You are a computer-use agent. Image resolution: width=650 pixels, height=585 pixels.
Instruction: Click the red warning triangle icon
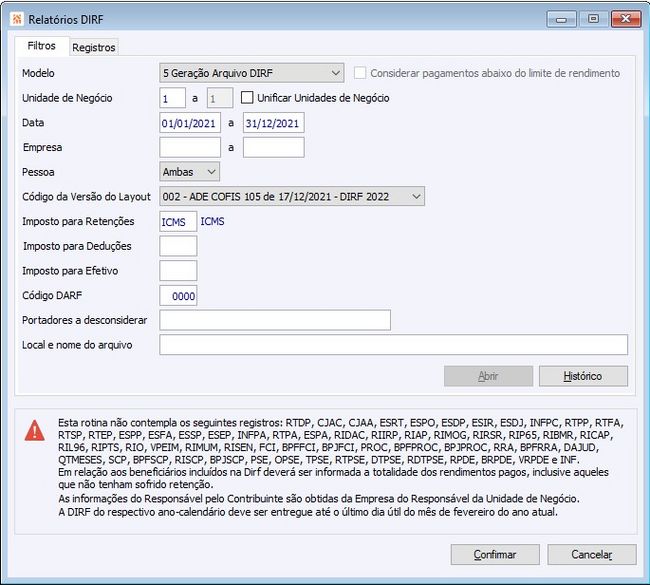click(x=35, y=430)
